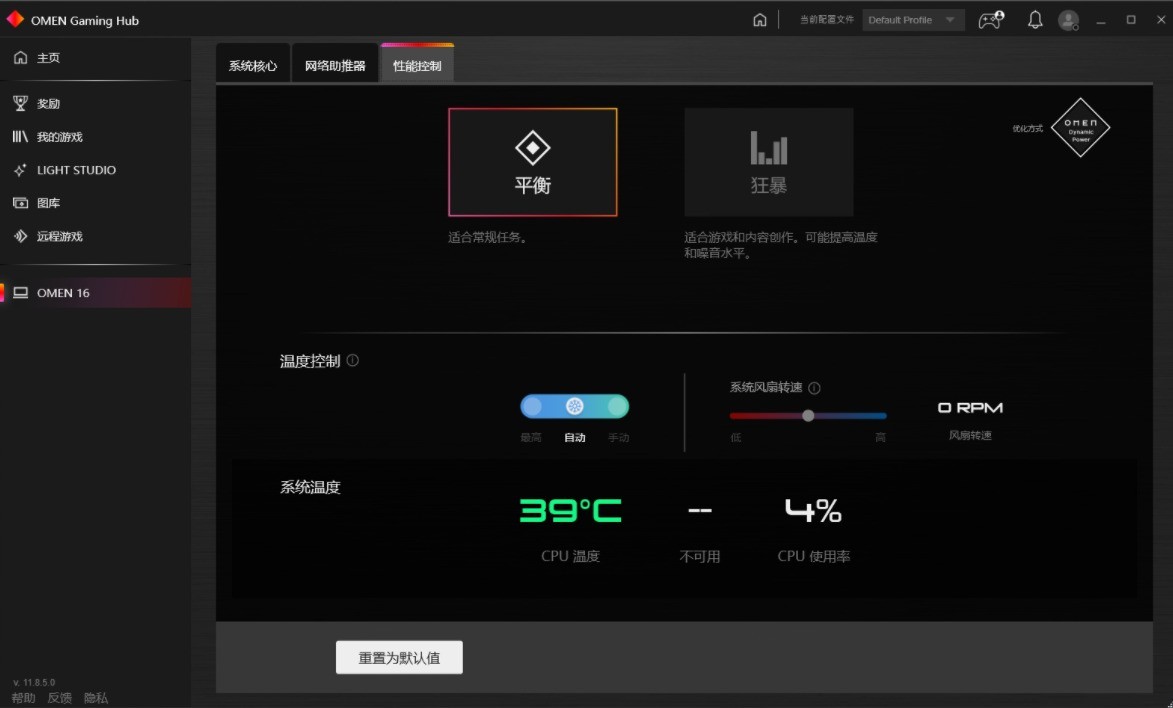The image size is (1173, 708).
Task: Open the notifications bell
Action: (x=1035, y=20)
